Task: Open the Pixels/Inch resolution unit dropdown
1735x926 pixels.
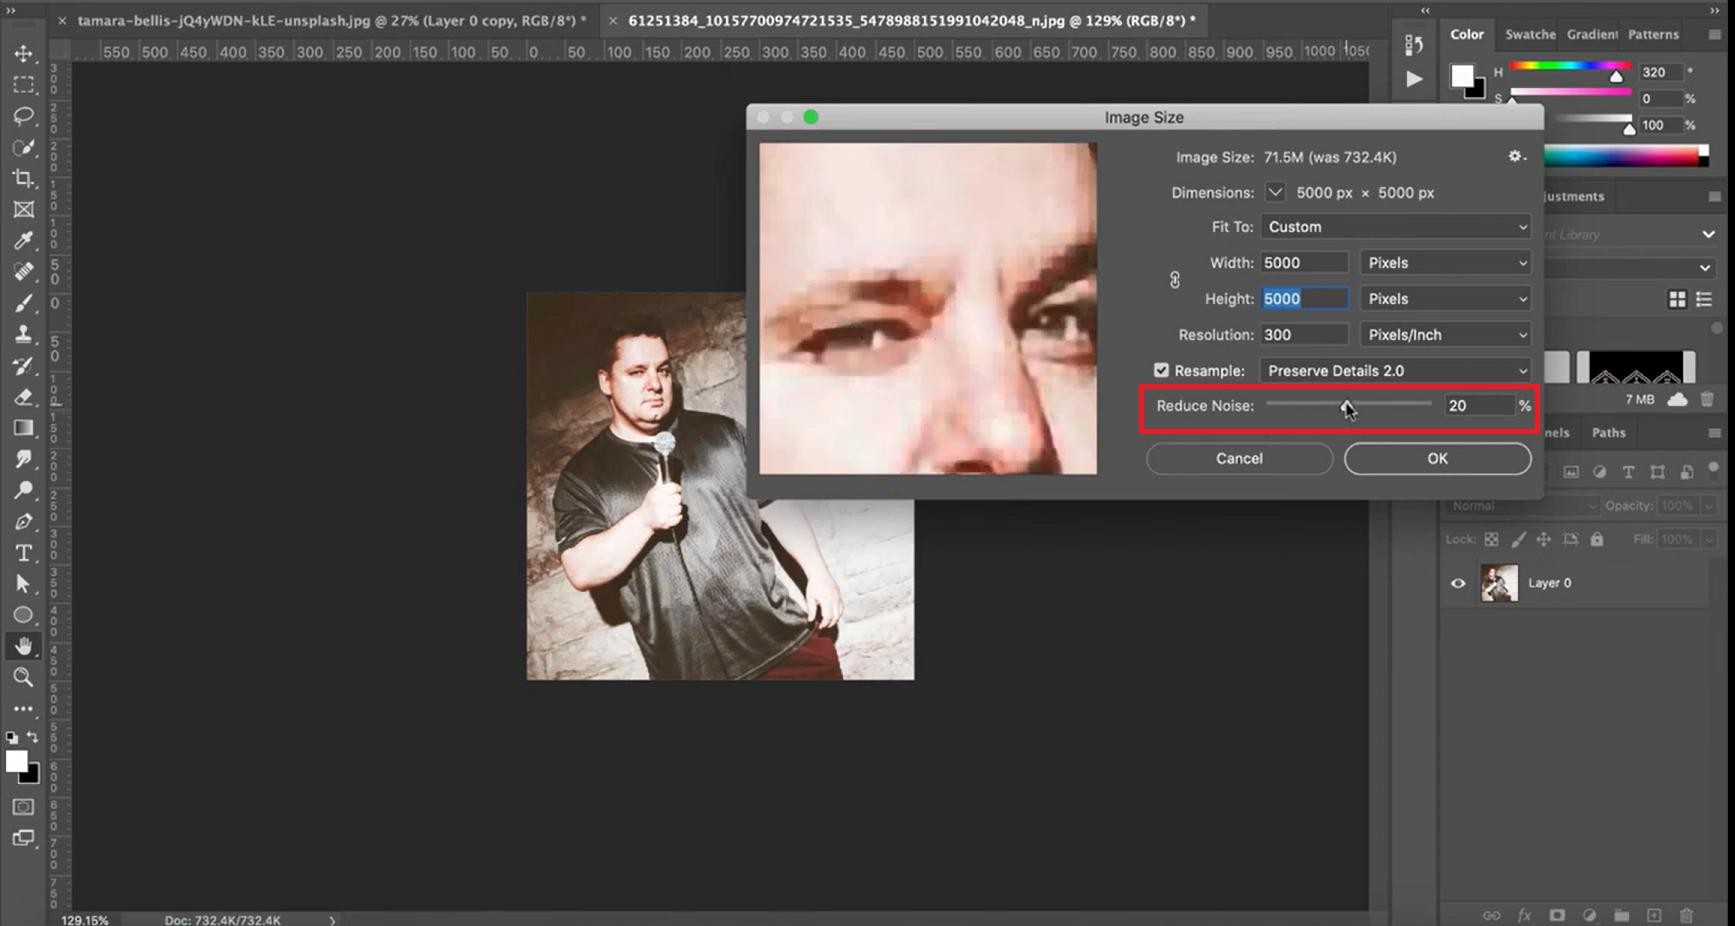Action: (1445, 334)
